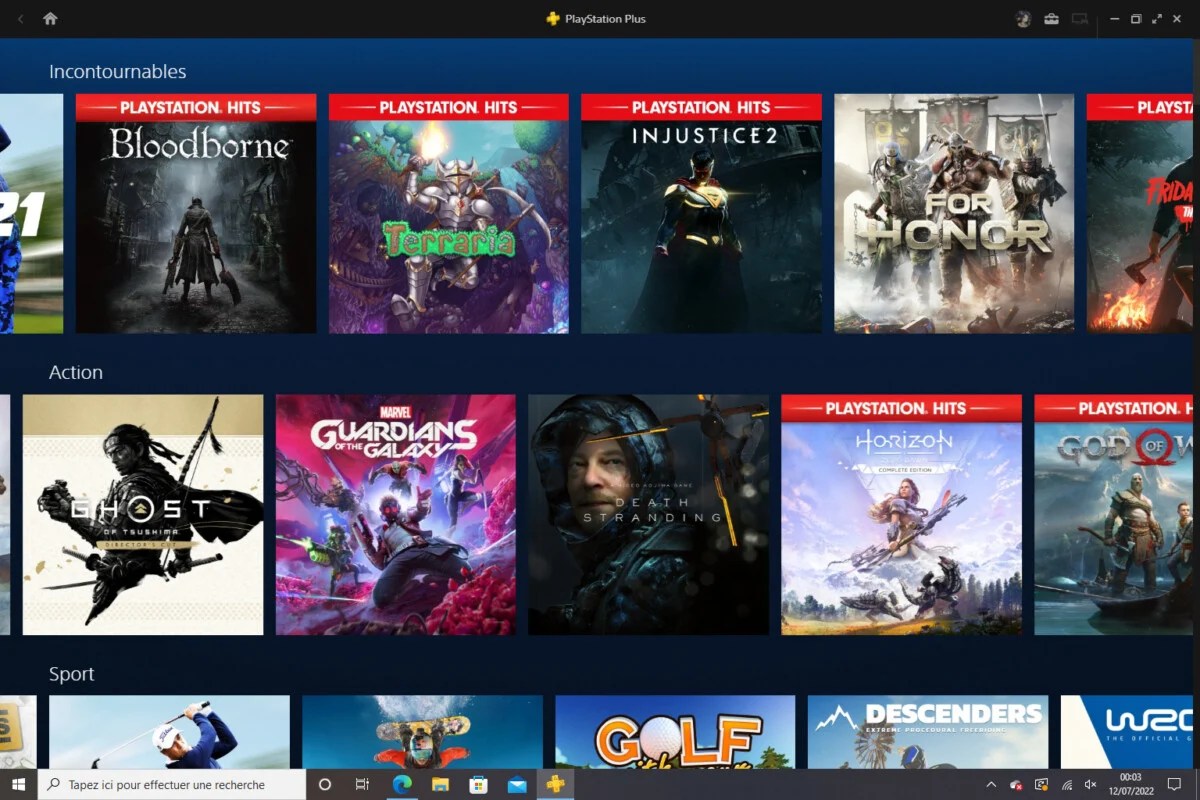Open the For Honor game tile
This screenshot has height=800, width=1200.
(x=954, y=213)
